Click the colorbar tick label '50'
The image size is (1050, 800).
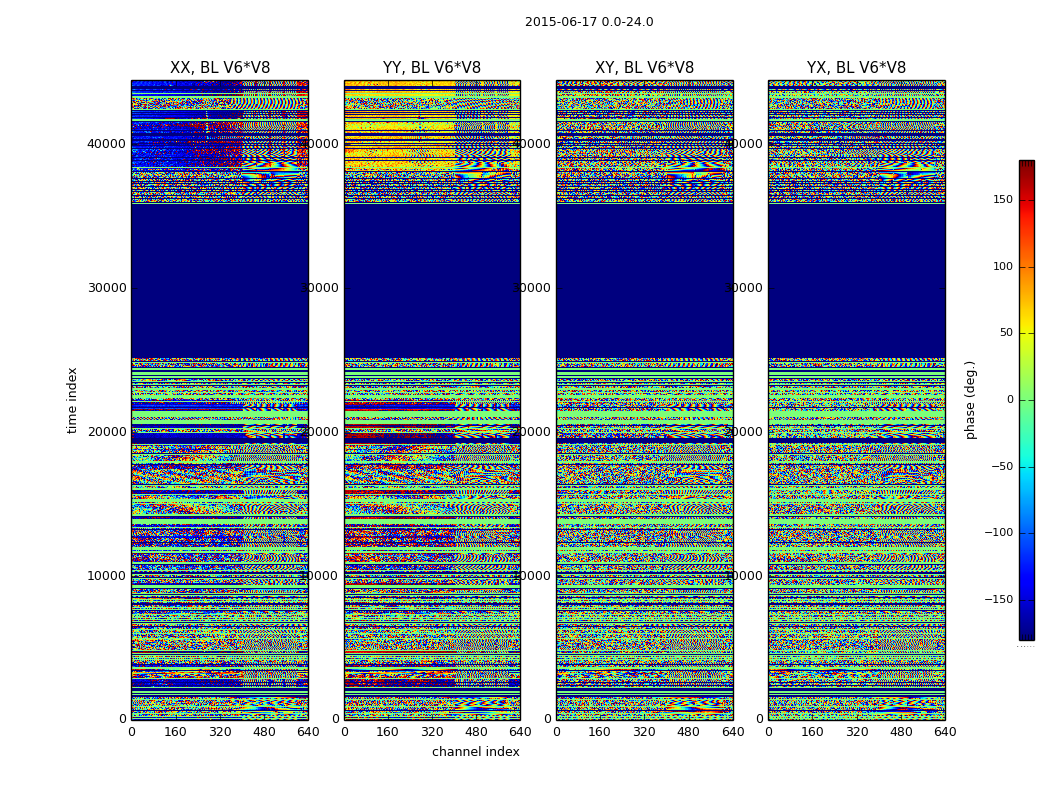(1005, 333)
